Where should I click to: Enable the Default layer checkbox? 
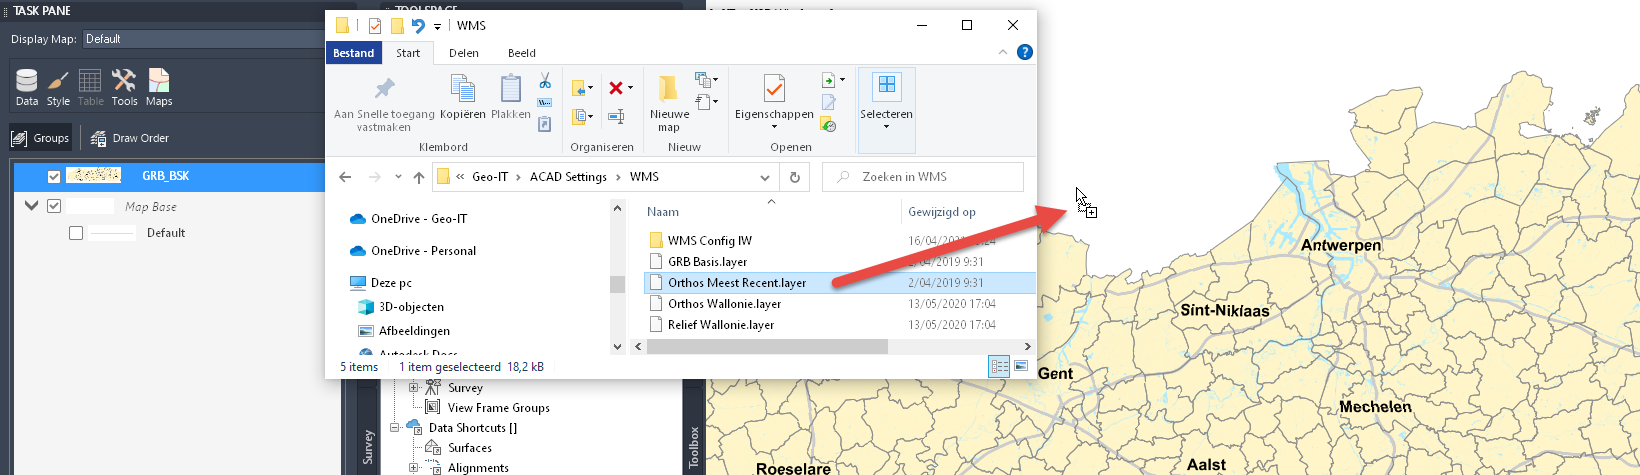pos(76,233)
